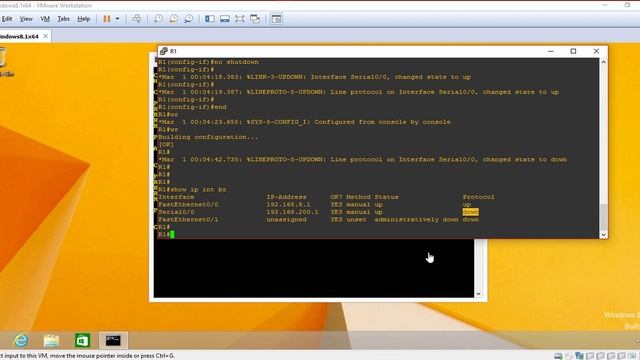The width and height of the screenshot is (640, 360).
Task: Open the Edit menu
Action: click(x=7, y=19)
